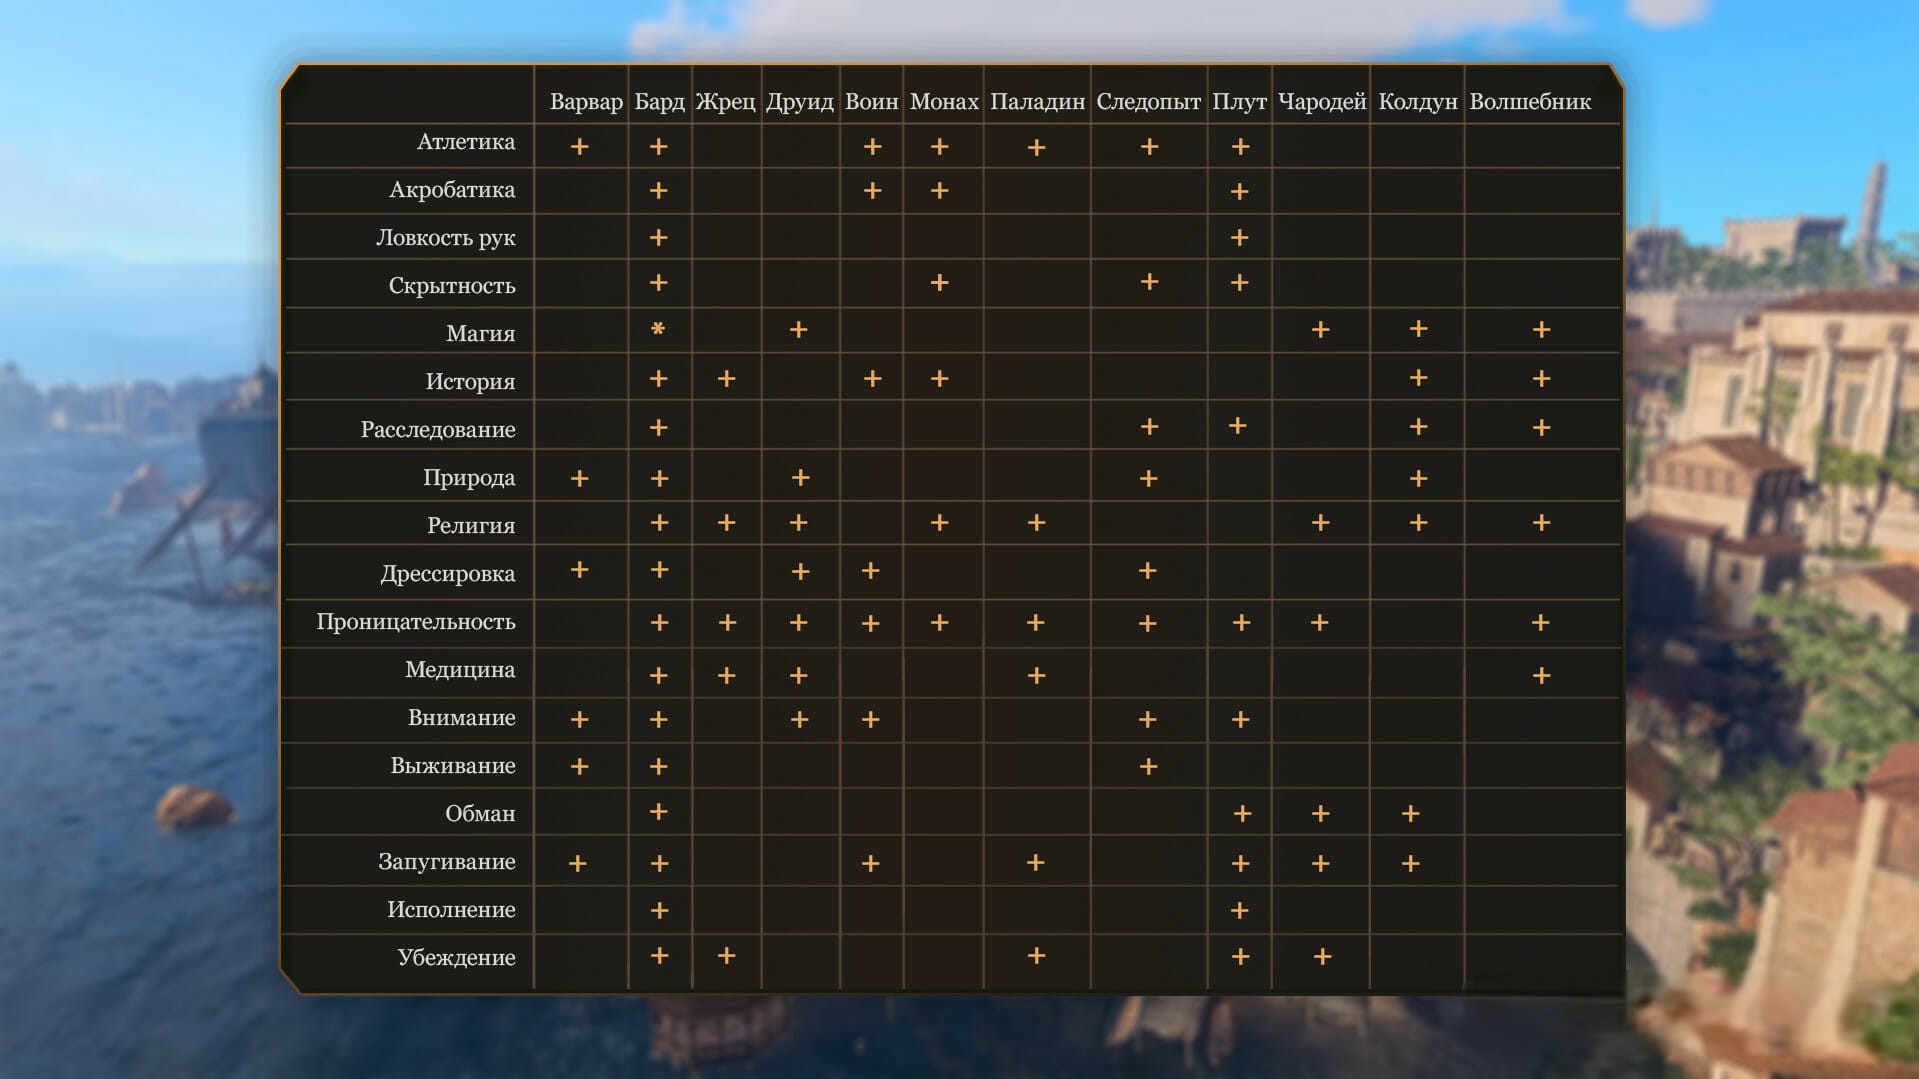Click the Обман row label
Screen dimensions: 1919x1079
(480, 814)
